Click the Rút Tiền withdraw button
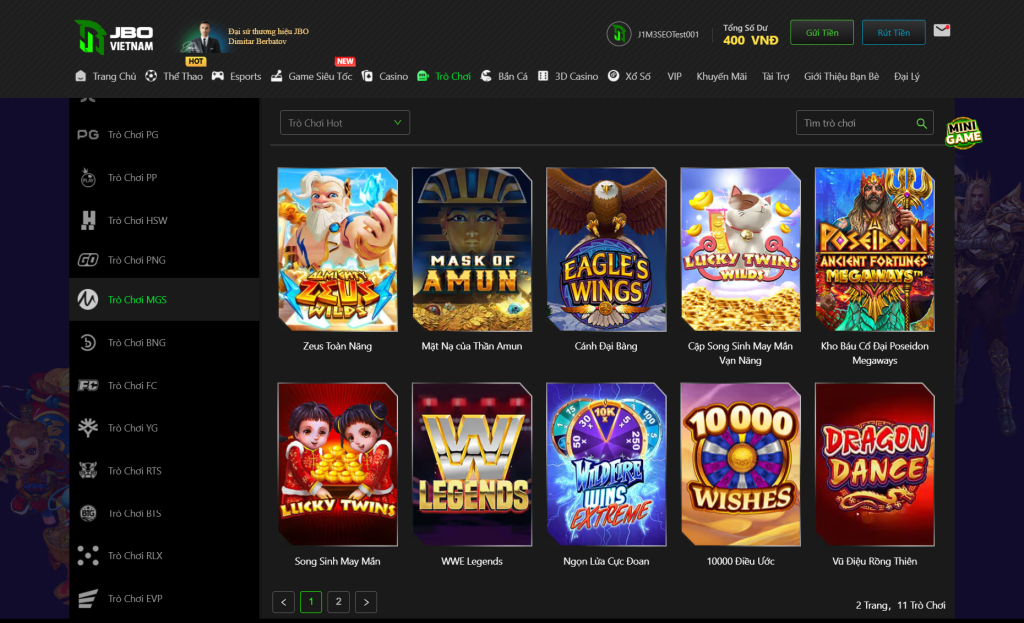Screen dimensions: 1024x623 click(x=893, y=33)
